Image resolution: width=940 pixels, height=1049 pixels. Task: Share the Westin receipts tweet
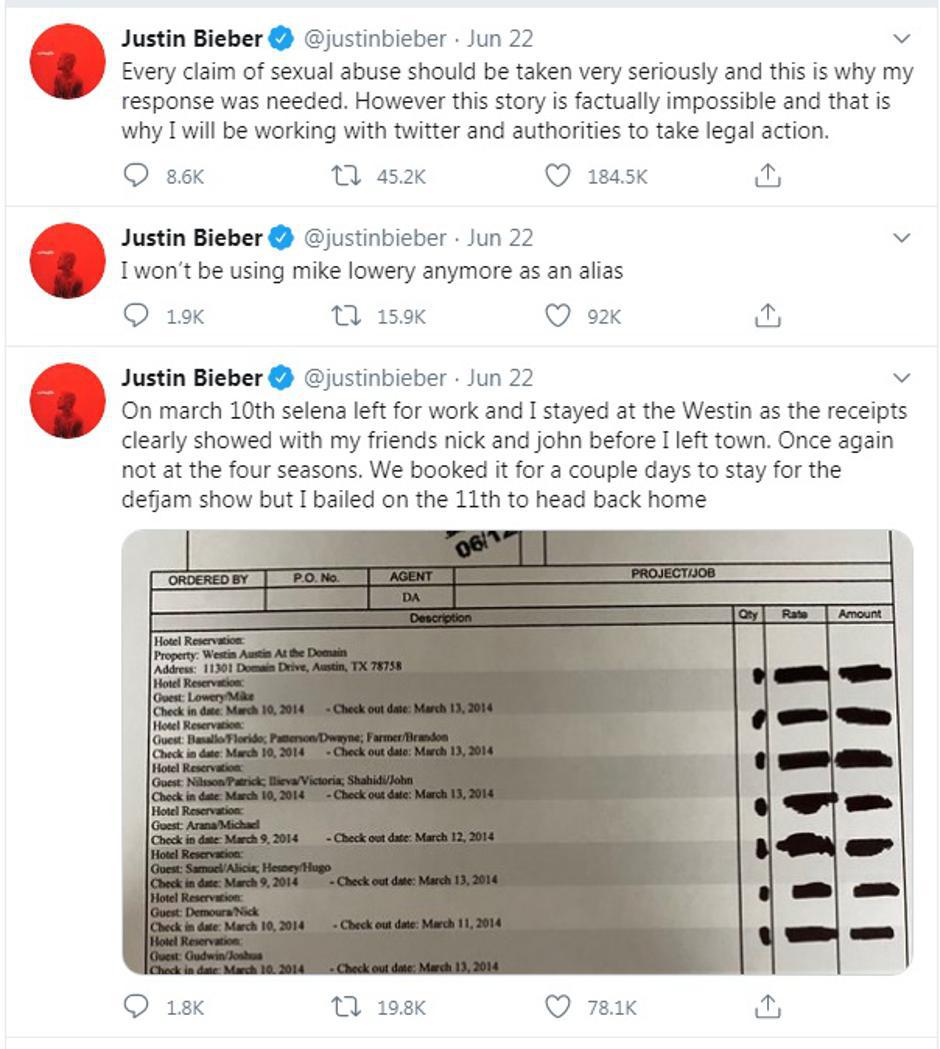(766, 1007)
